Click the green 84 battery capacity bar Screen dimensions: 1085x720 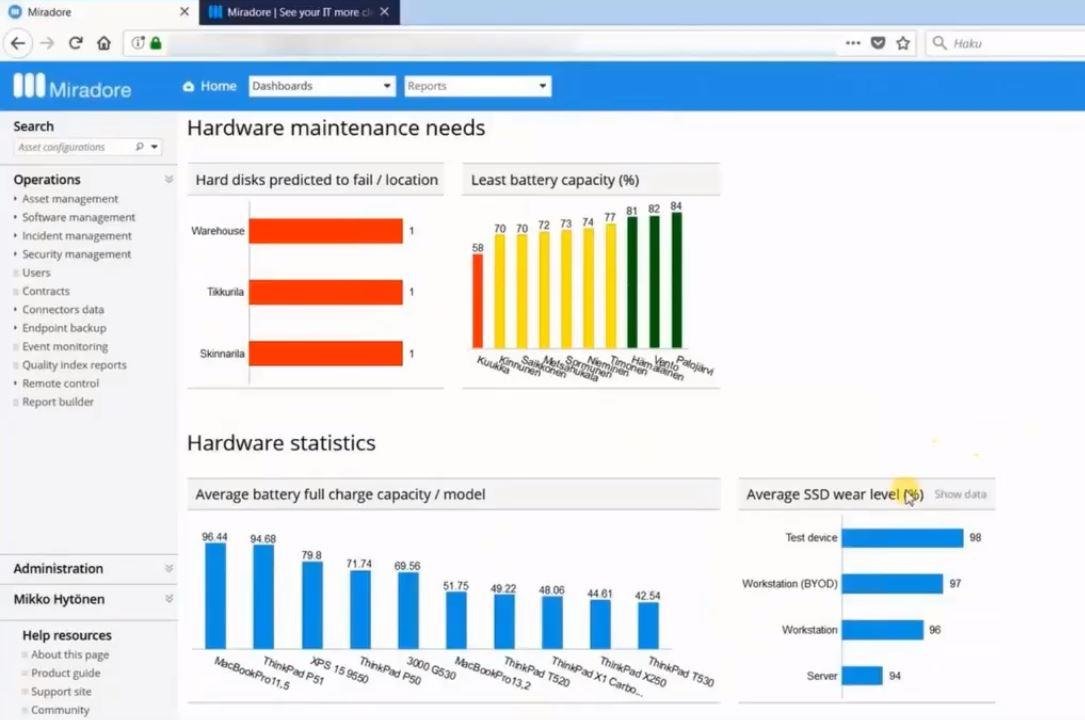tap(677, 280)
